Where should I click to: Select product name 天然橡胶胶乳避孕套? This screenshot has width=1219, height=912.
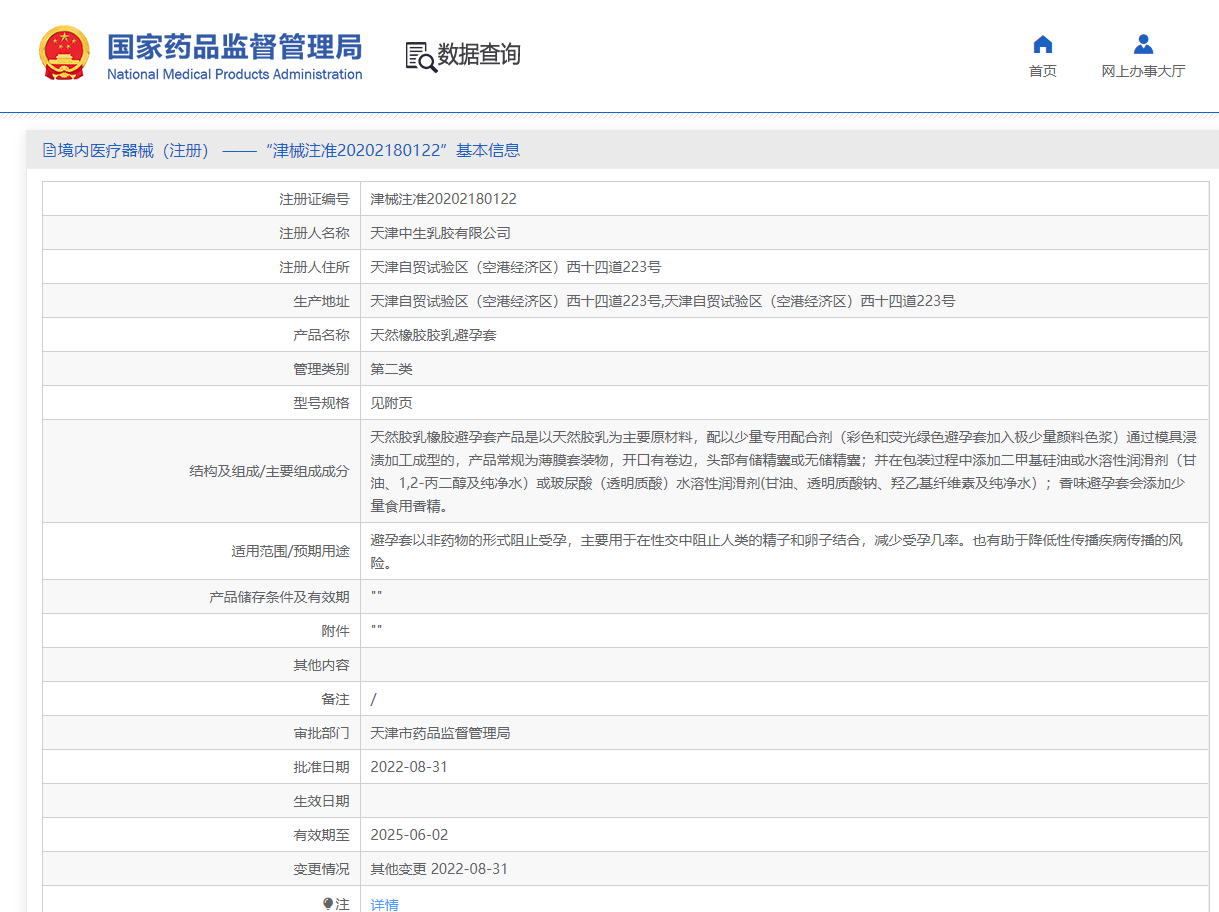433,335
